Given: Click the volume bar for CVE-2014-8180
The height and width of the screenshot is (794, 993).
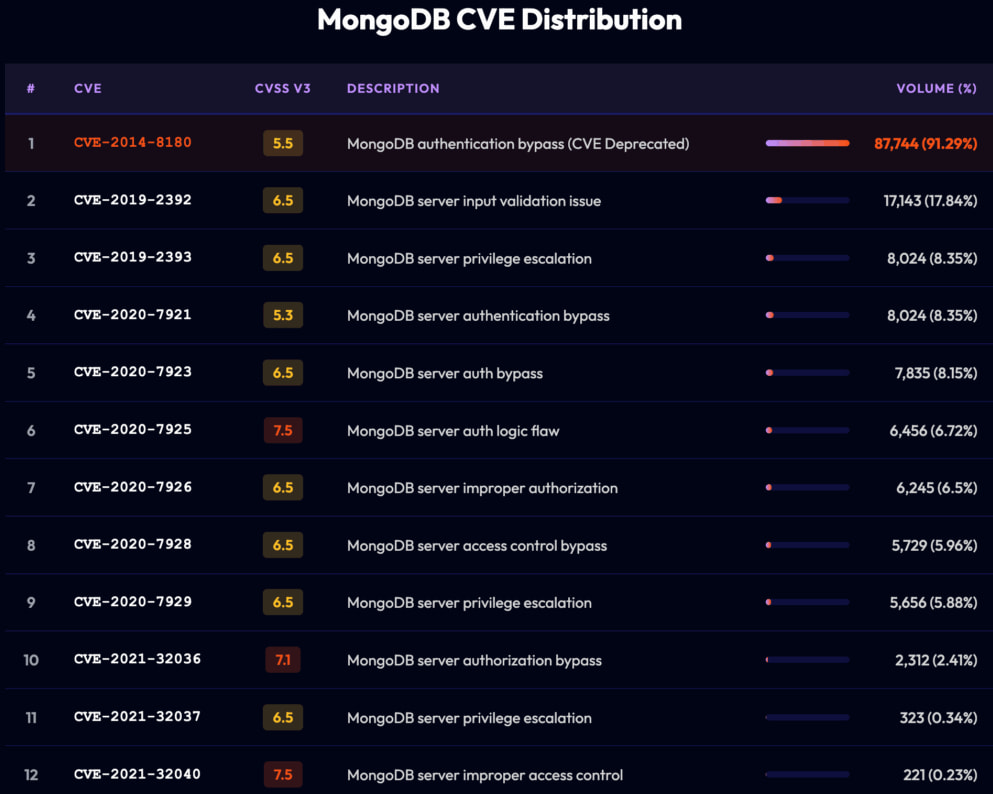Looking at the screenshot, I should pos(806,142).
